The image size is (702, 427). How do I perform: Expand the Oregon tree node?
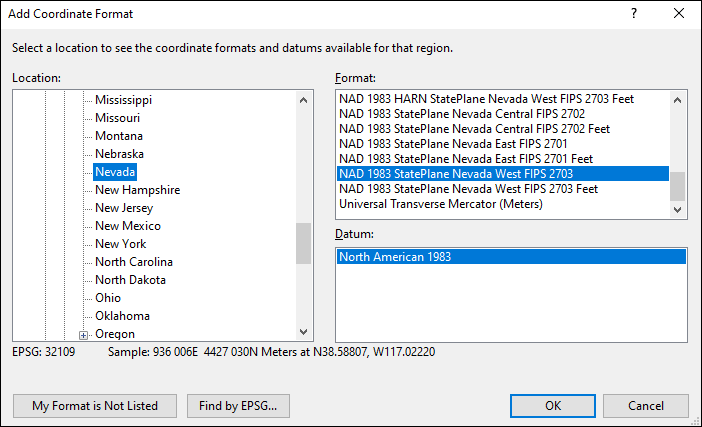coord(83,335)
